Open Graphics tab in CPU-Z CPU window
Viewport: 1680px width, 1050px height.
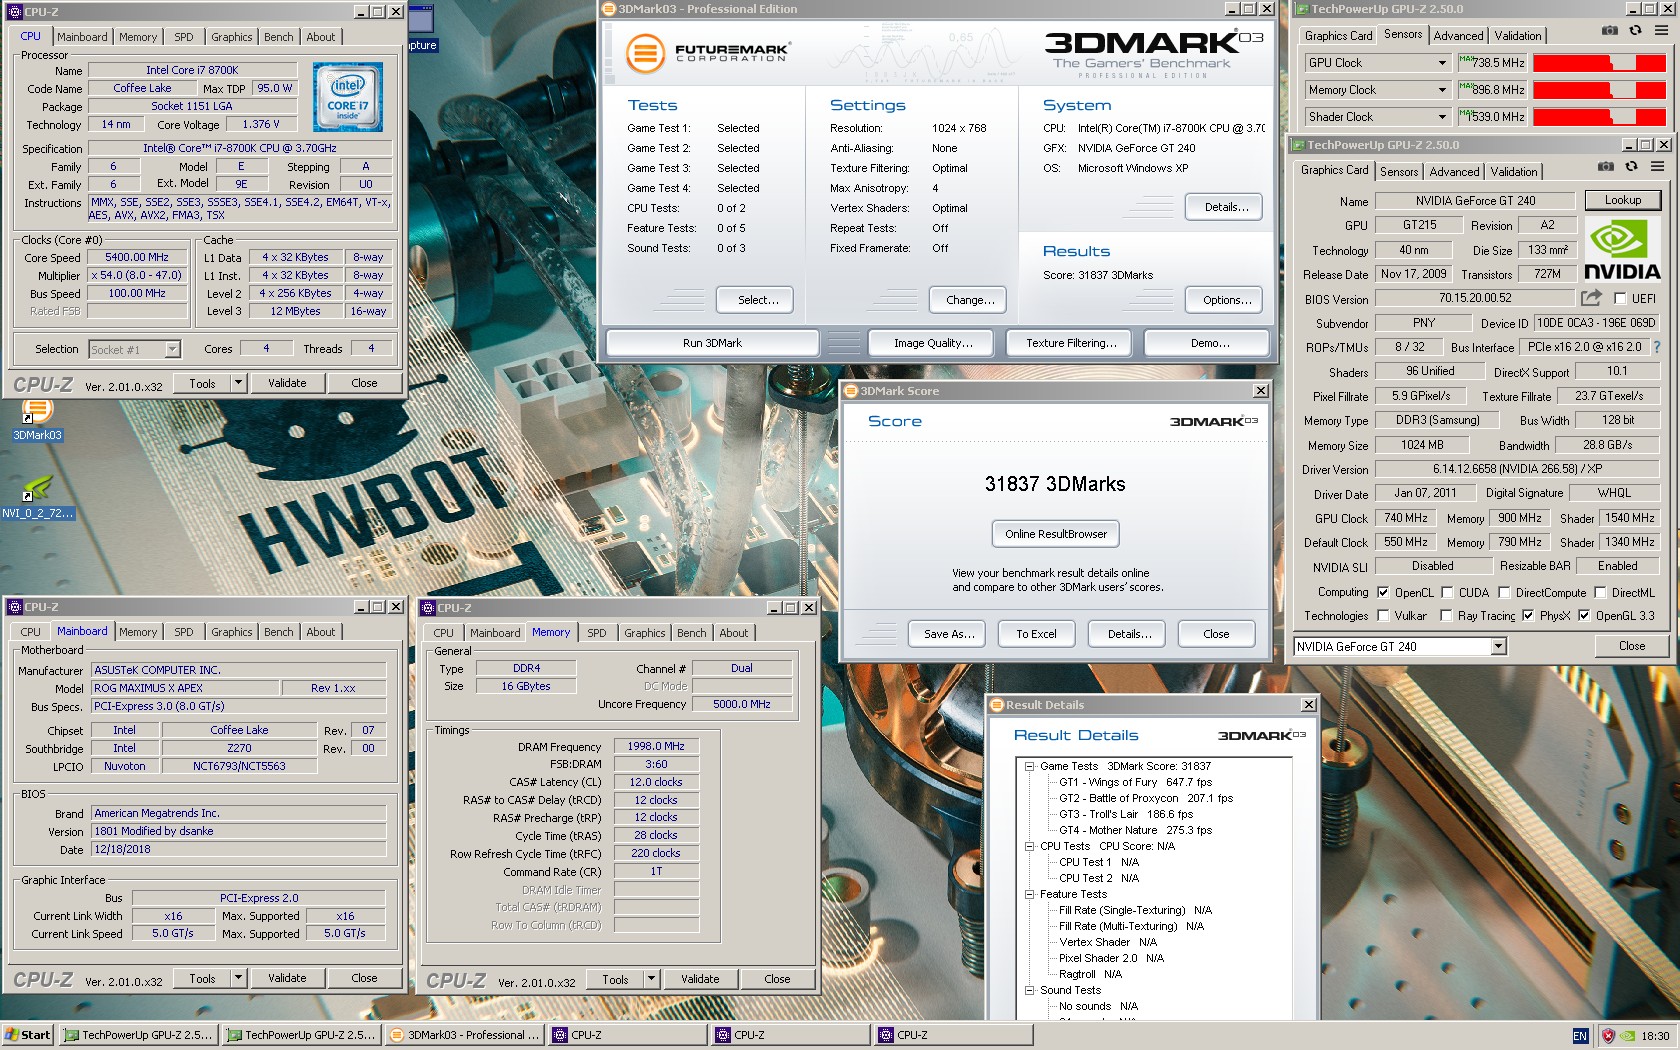[231, 37]
